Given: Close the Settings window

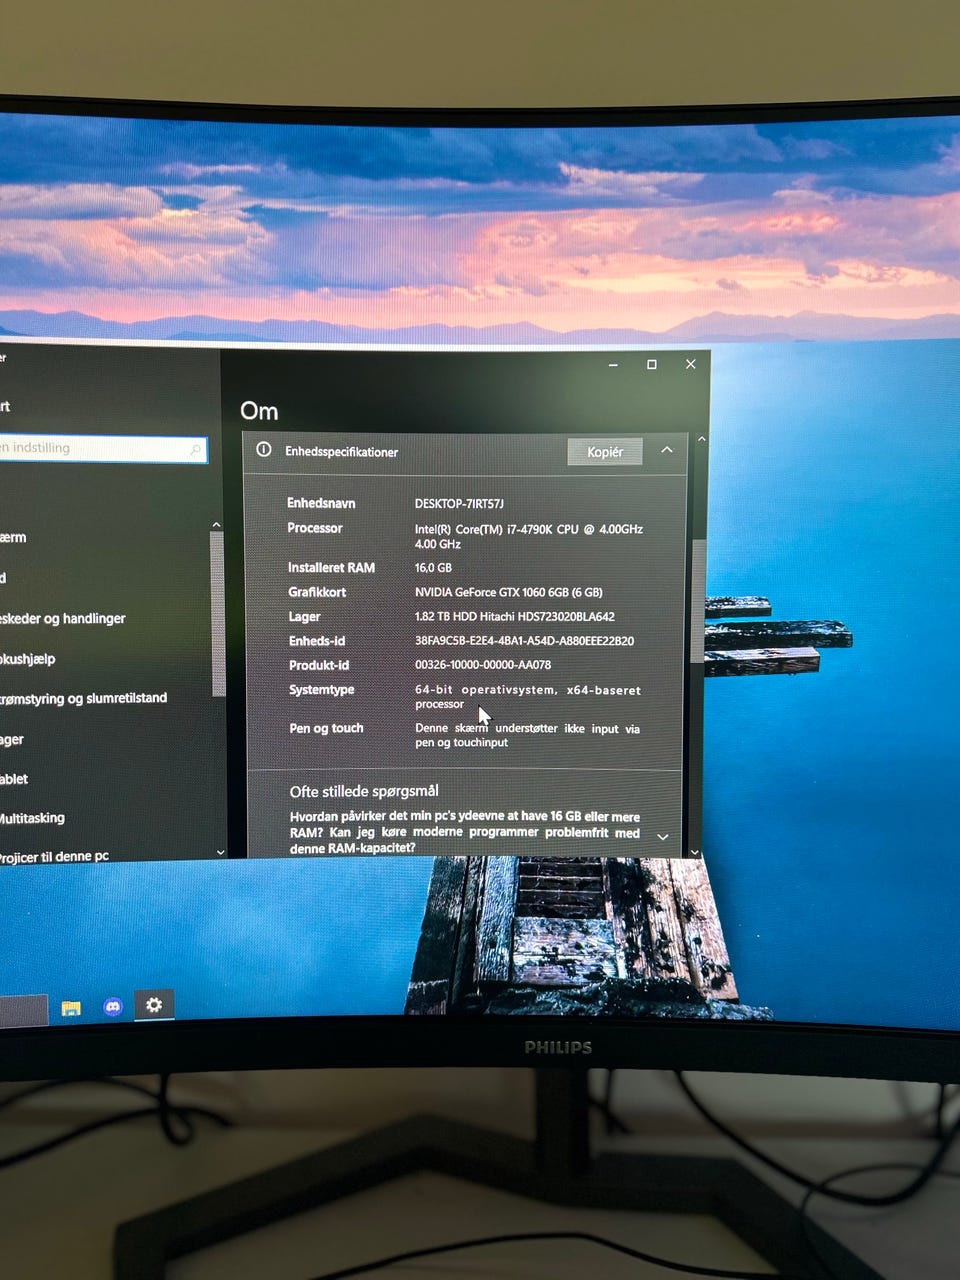Looking at the screenshot, I should [690, 364].
